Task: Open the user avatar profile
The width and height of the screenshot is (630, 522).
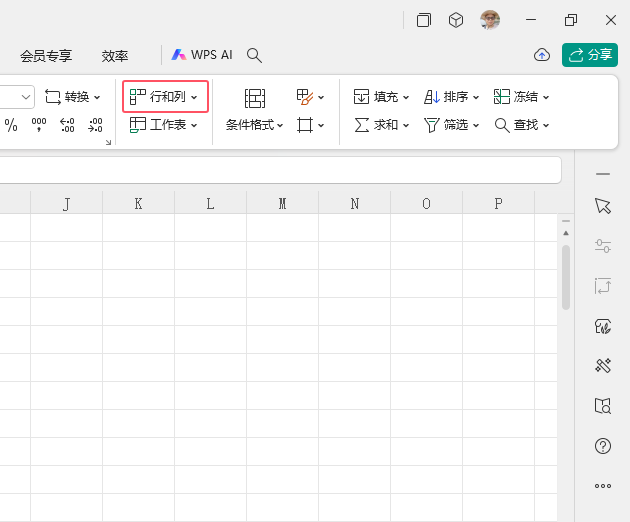Action: 490,20
